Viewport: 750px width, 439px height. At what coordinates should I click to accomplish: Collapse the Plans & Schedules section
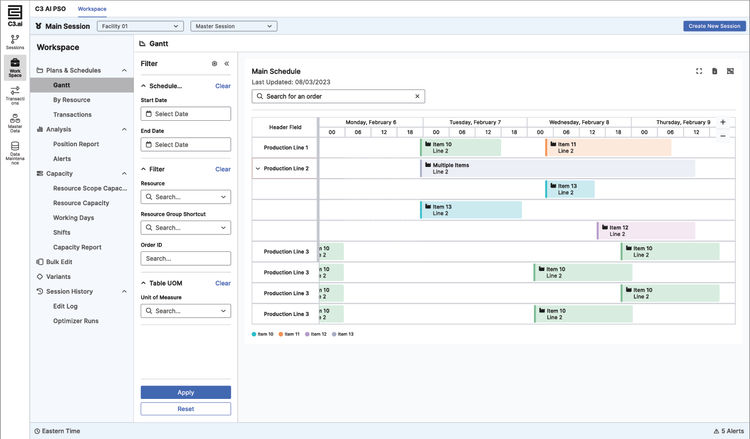124,70
